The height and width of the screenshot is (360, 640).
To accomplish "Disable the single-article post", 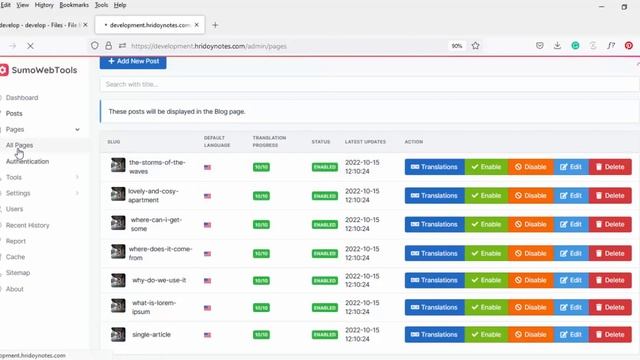I will point(531,334).
